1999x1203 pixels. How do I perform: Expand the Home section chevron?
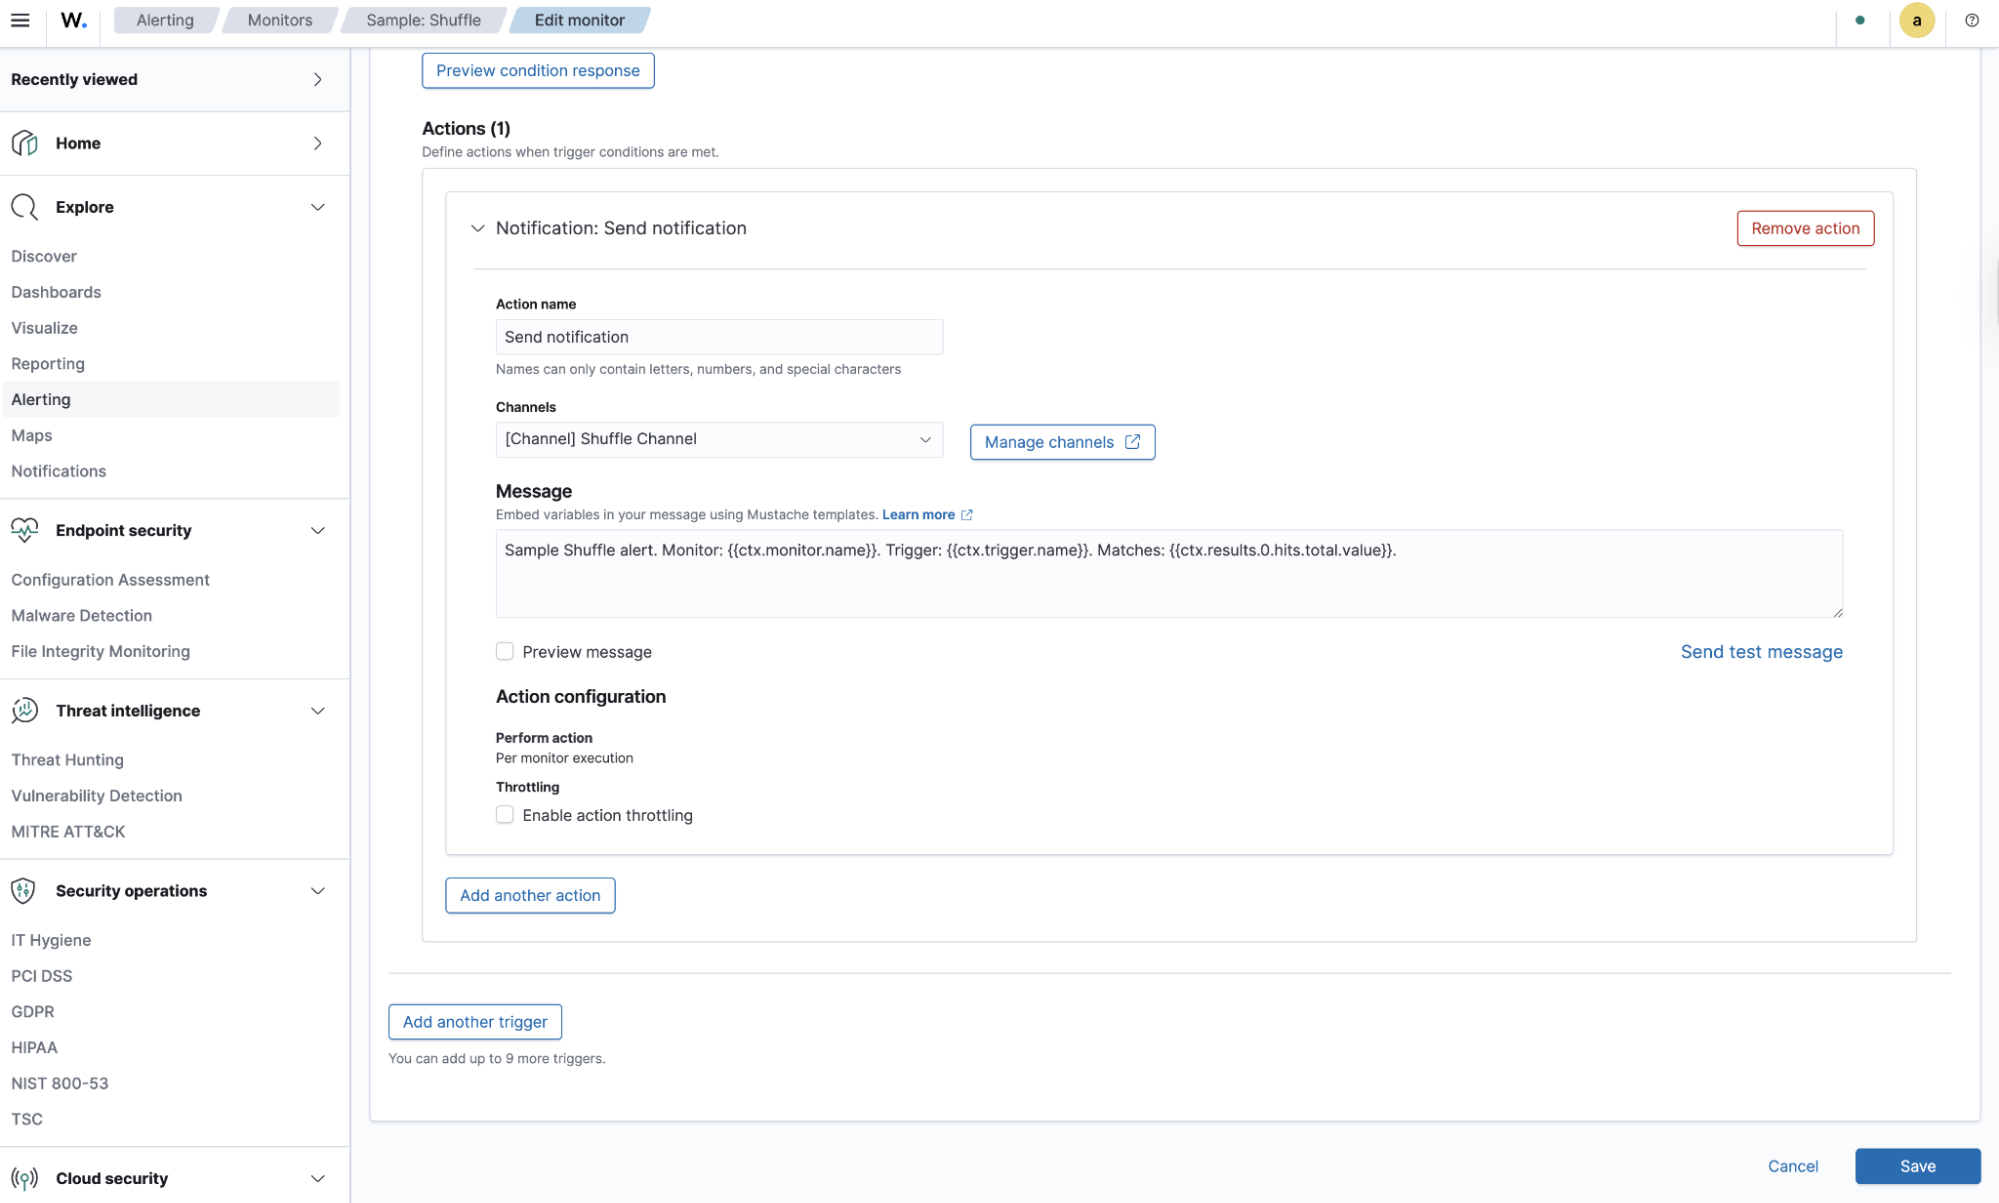click(x=318, y=143)
